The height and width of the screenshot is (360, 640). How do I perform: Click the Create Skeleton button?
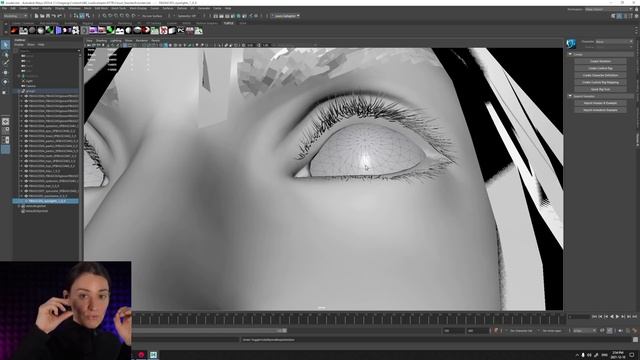point(600,61)
